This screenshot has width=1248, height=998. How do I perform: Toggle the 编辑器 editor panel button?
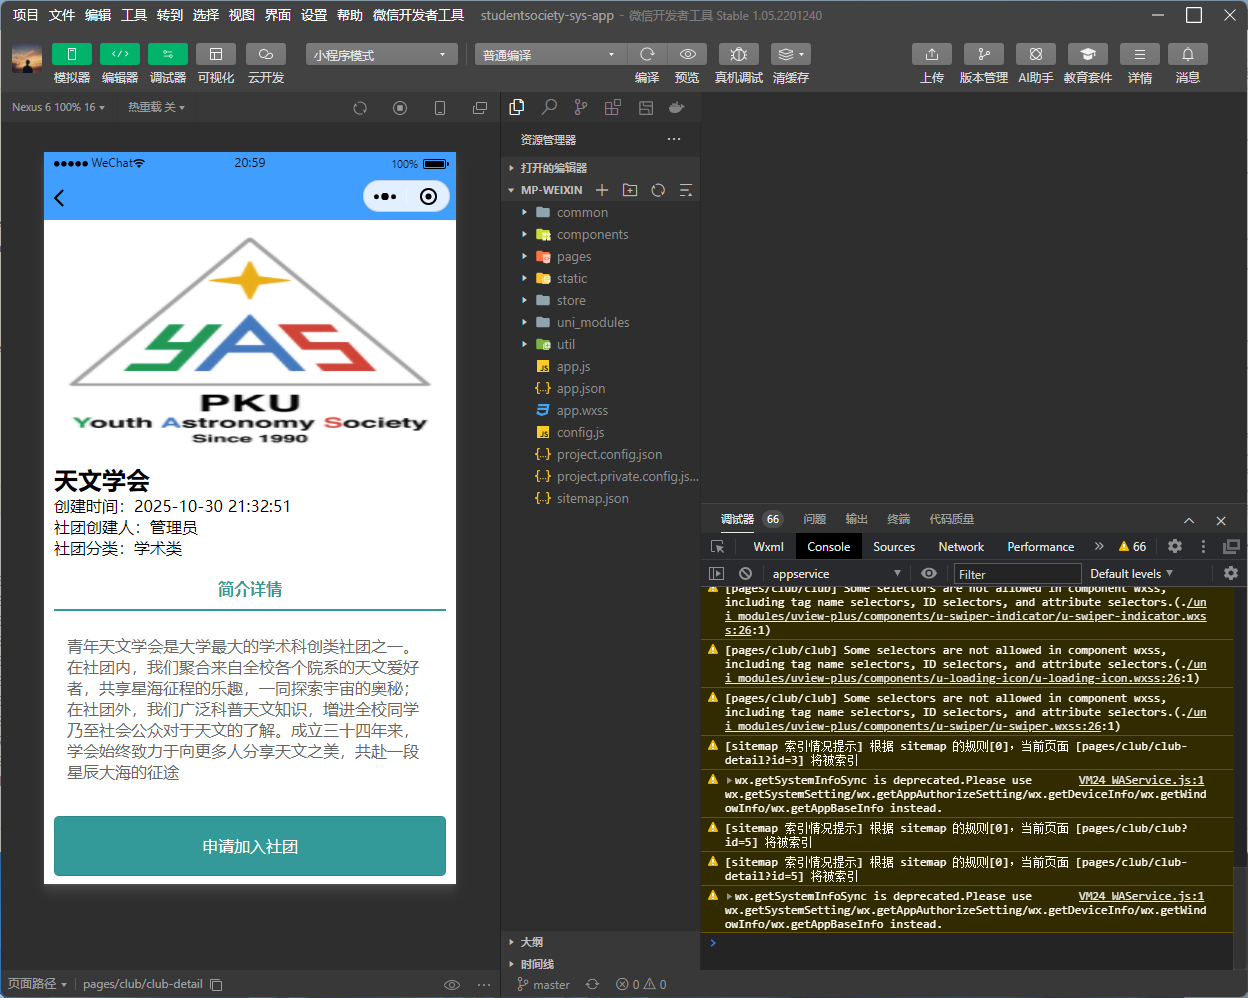click(120, 54)
